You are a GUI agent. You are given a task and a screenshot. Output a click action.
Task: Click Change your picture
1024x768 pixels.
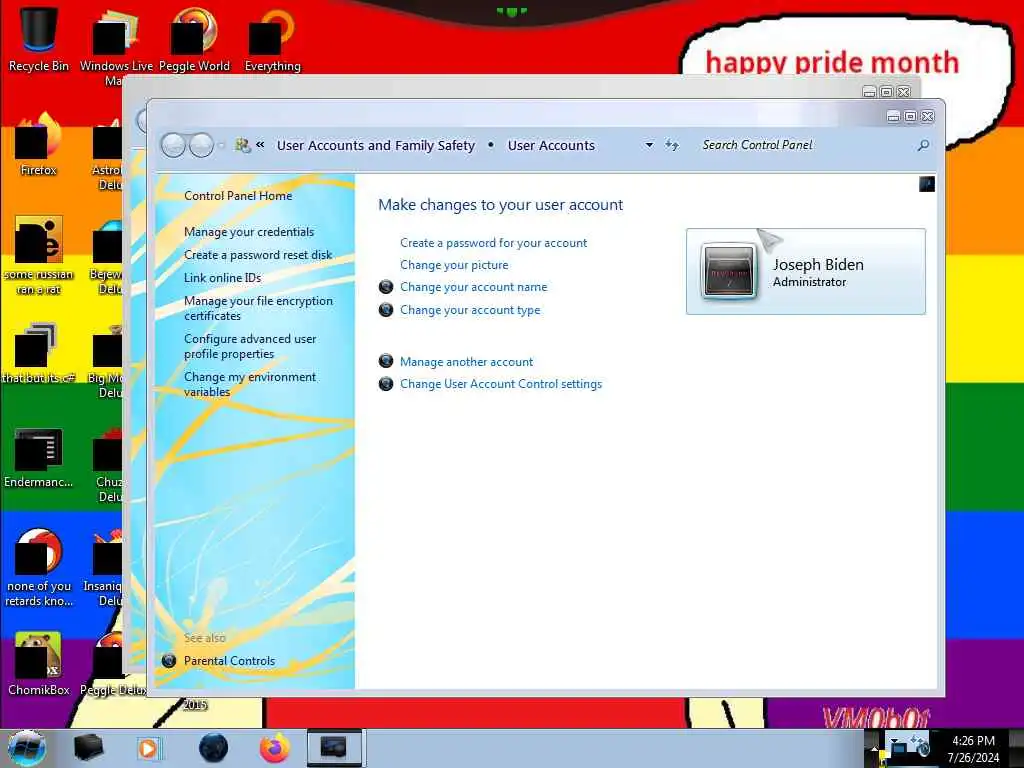pyautogui.click(x=454, y=265)
